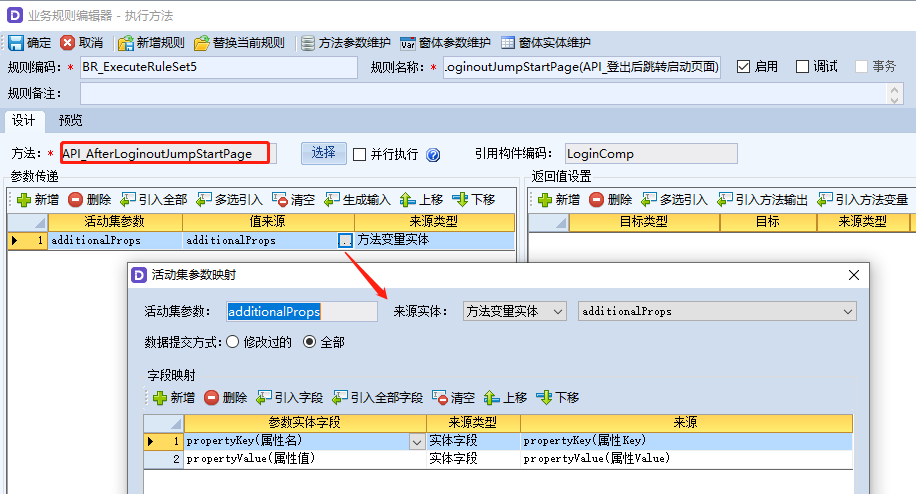916x494 pixels.
Task: Select the 修改过的 radio button
Action: (x=233, y=342)
